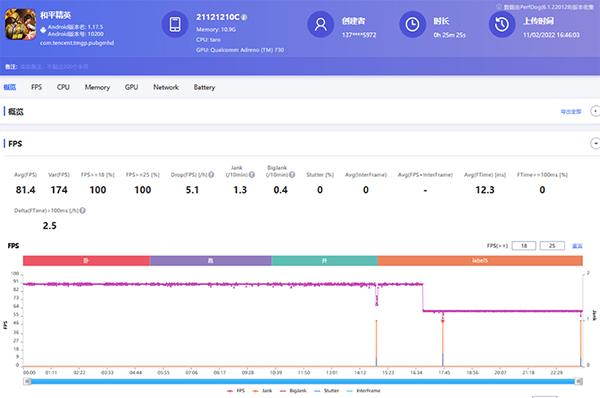Viewport: 600px width, 398px height.
Task: Select the purple label segment above chart
Action: (210, 261)
